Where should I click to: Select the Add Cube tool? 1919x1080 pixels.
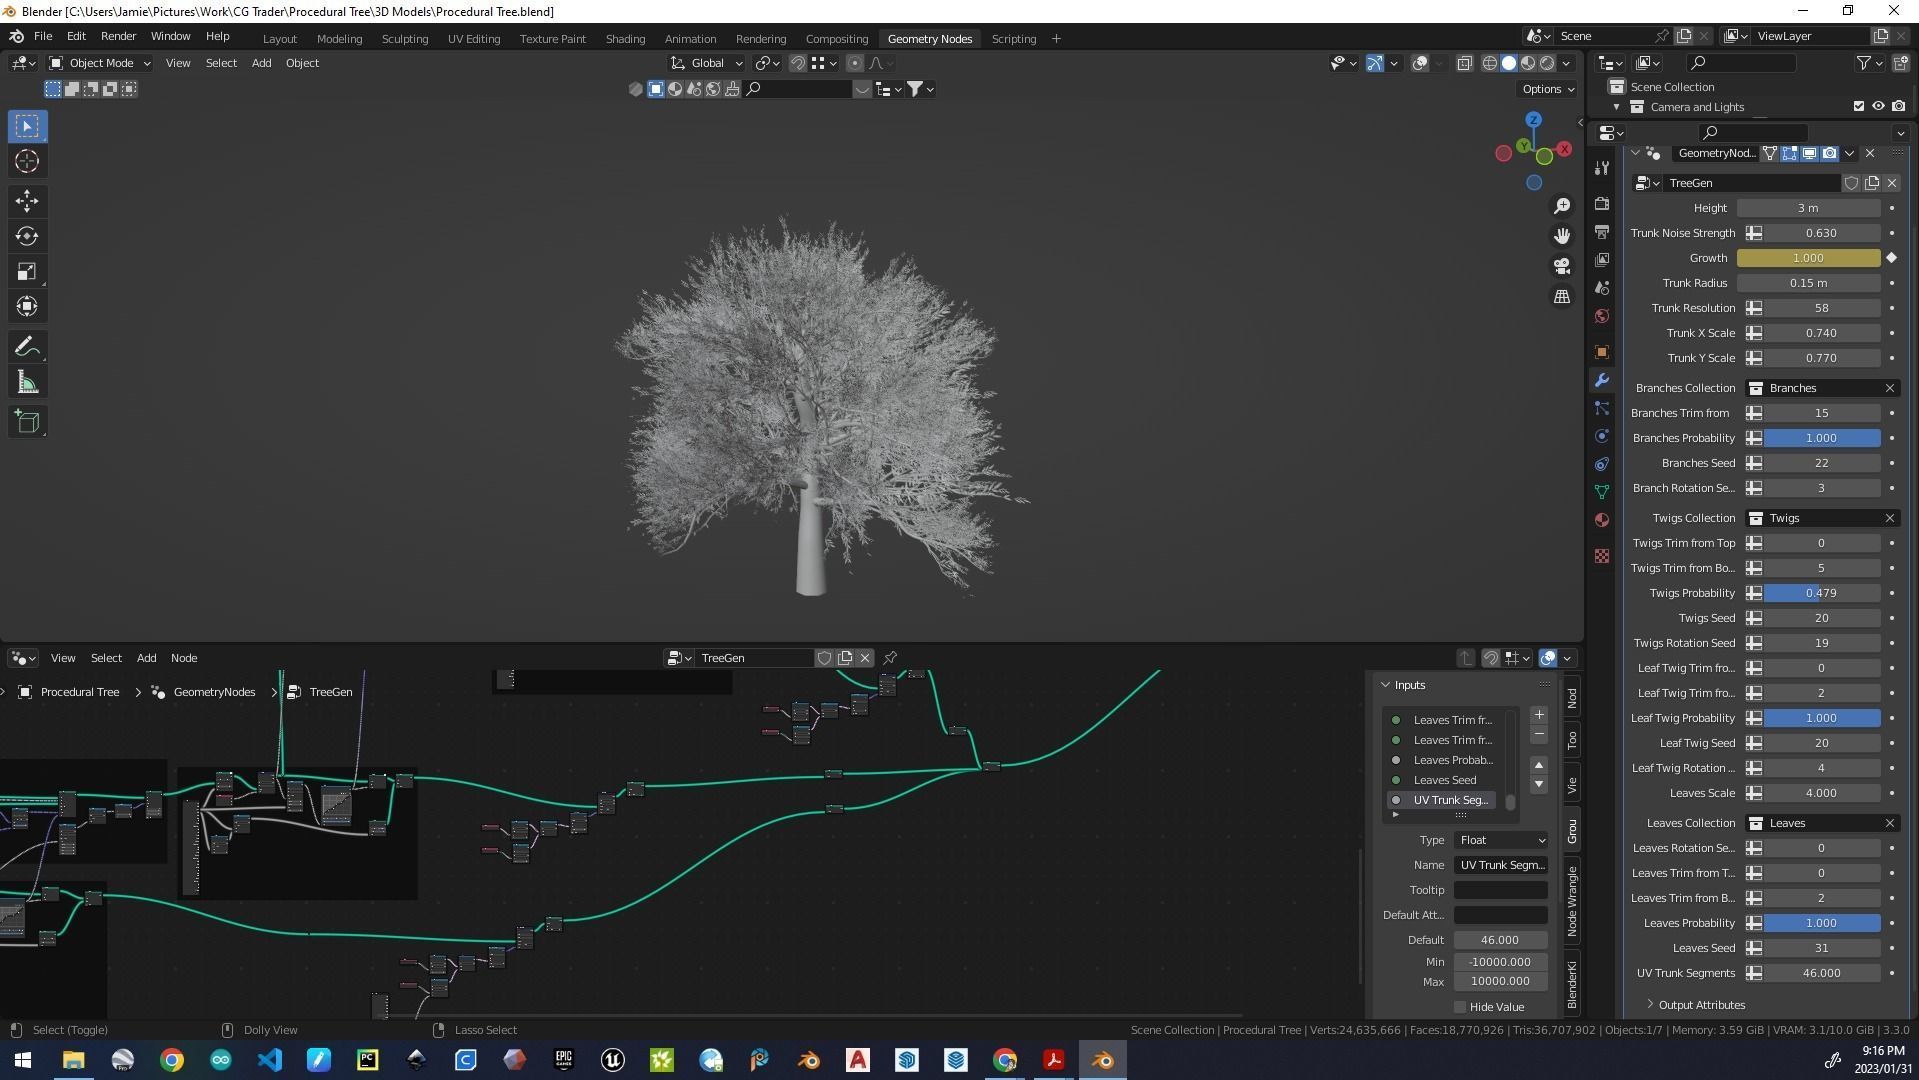tap(27, 422)
